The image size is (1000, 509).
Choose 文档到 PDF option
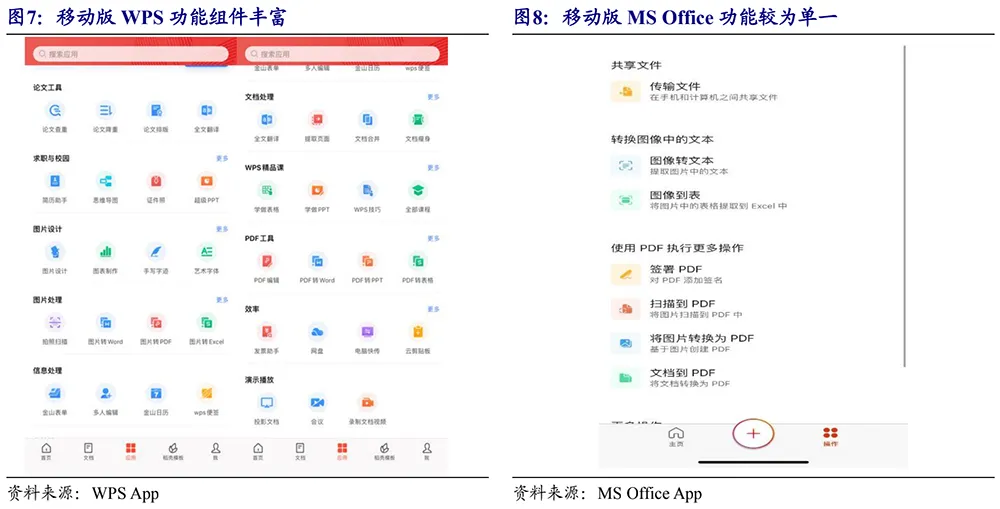pos(671,378)
